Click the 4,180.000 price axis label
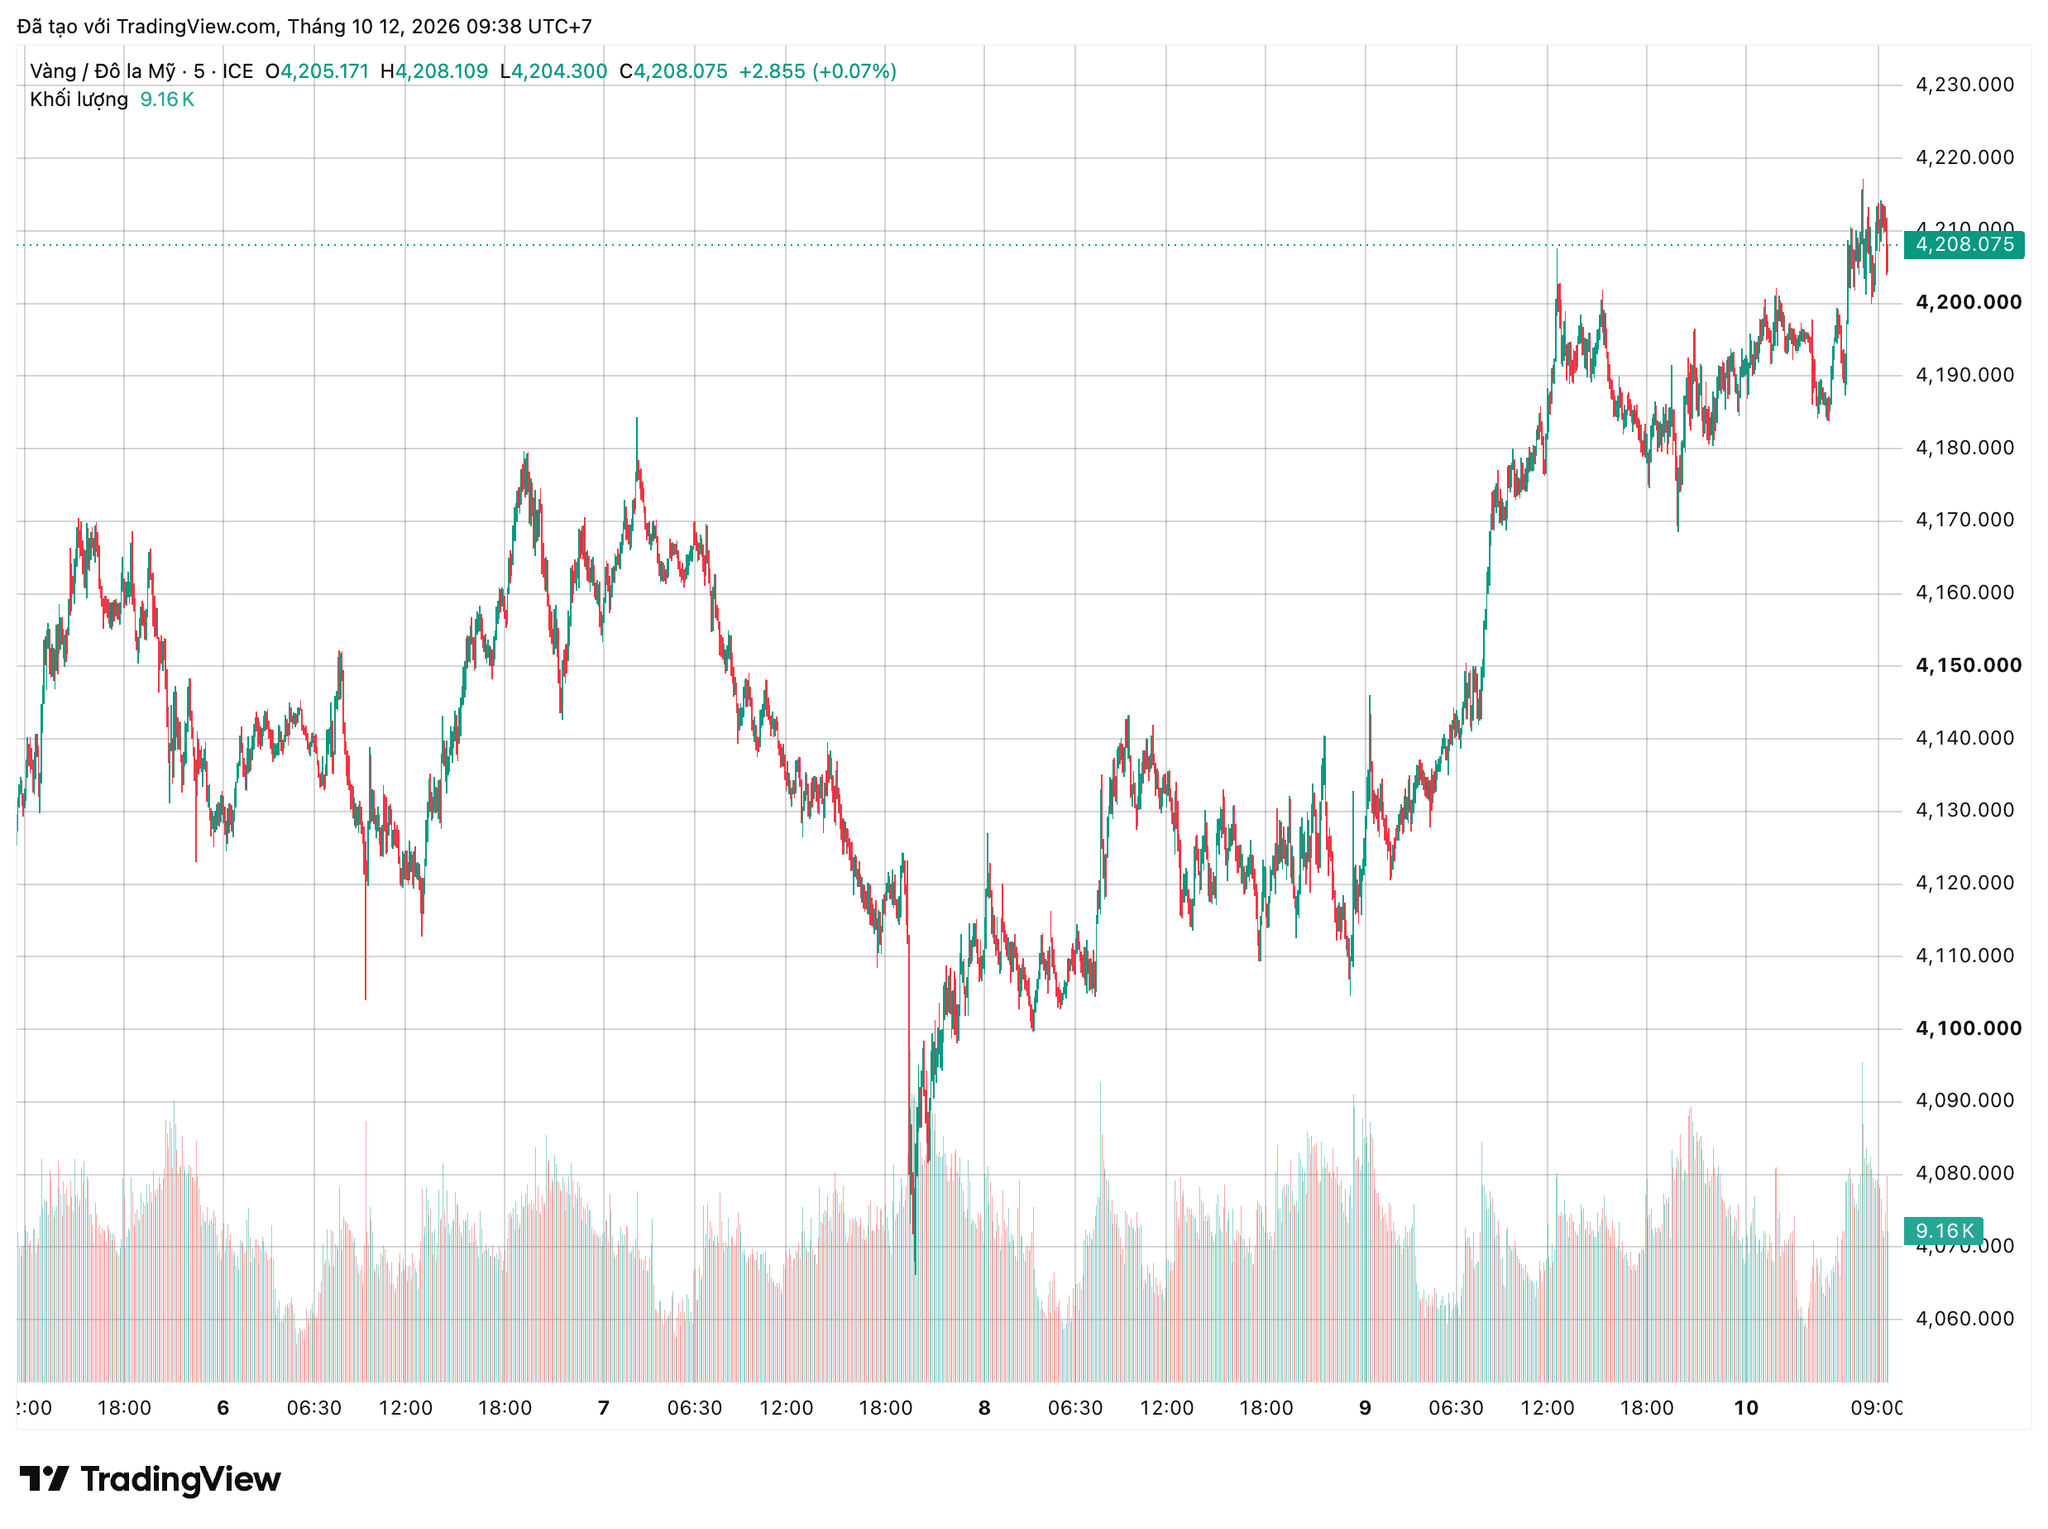 [1964, 447]
